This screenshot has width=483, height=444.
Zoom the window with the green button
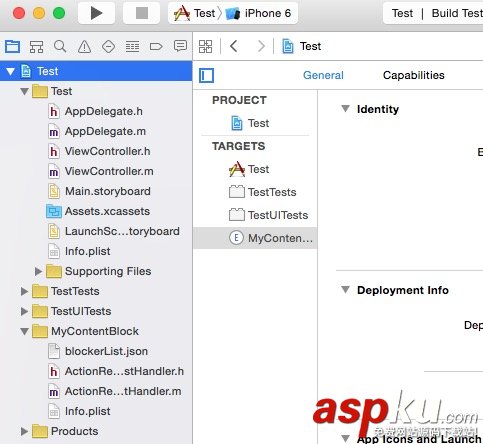tap(59, 13)
